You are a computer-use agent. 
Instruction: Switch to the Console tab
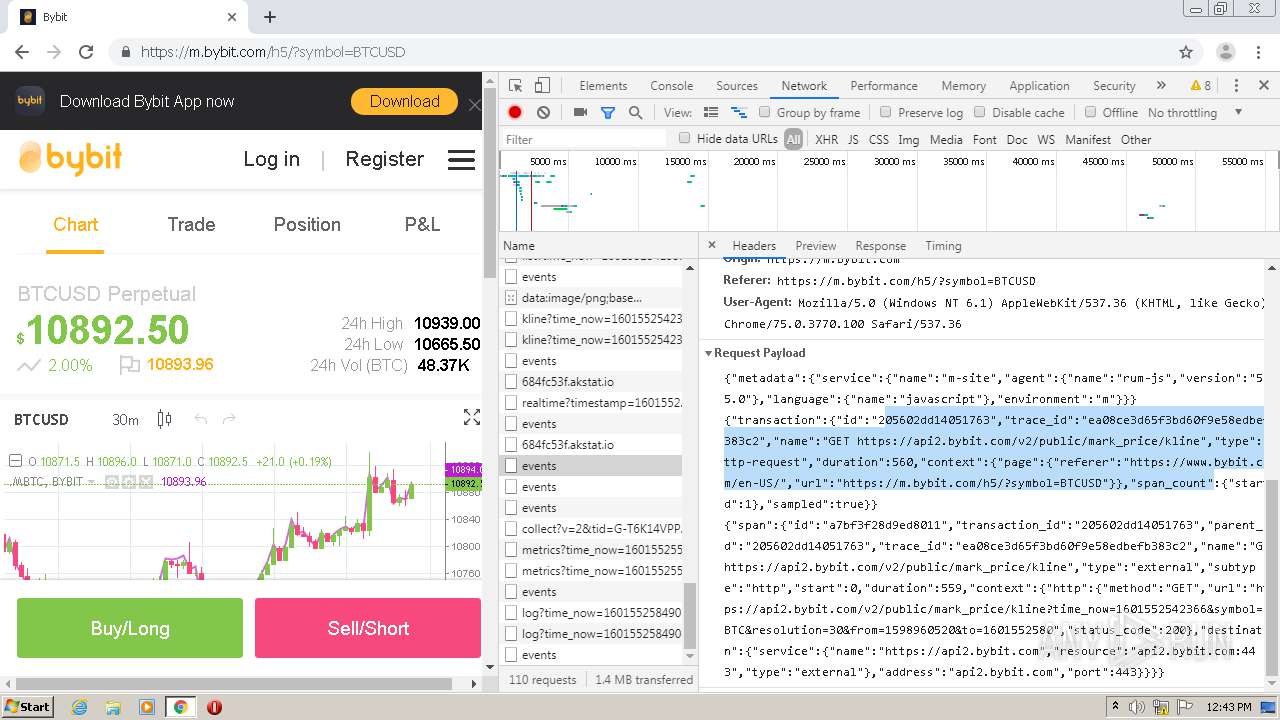pos(671,86)
